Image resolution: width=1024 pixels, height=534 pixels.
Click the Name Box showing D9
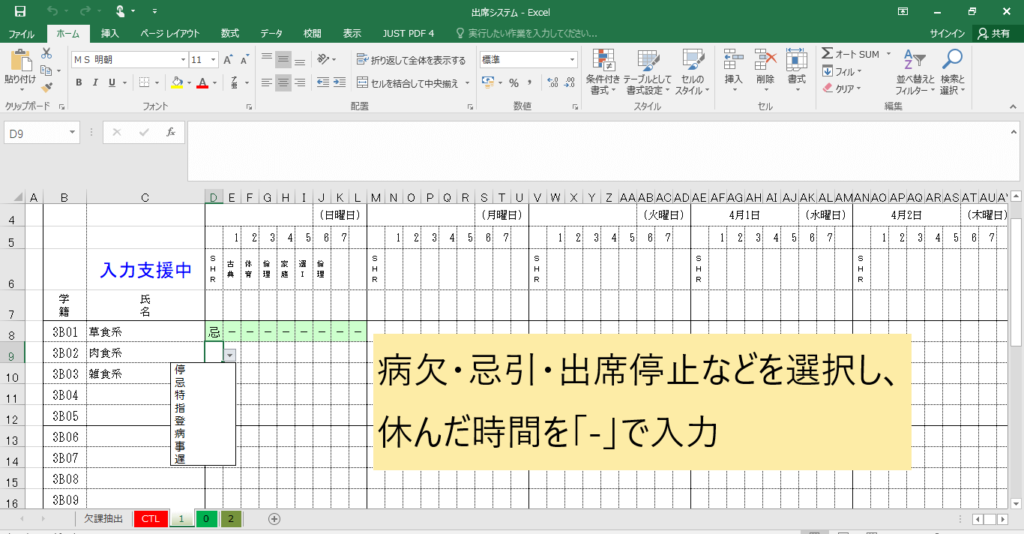tap(41, 133)
